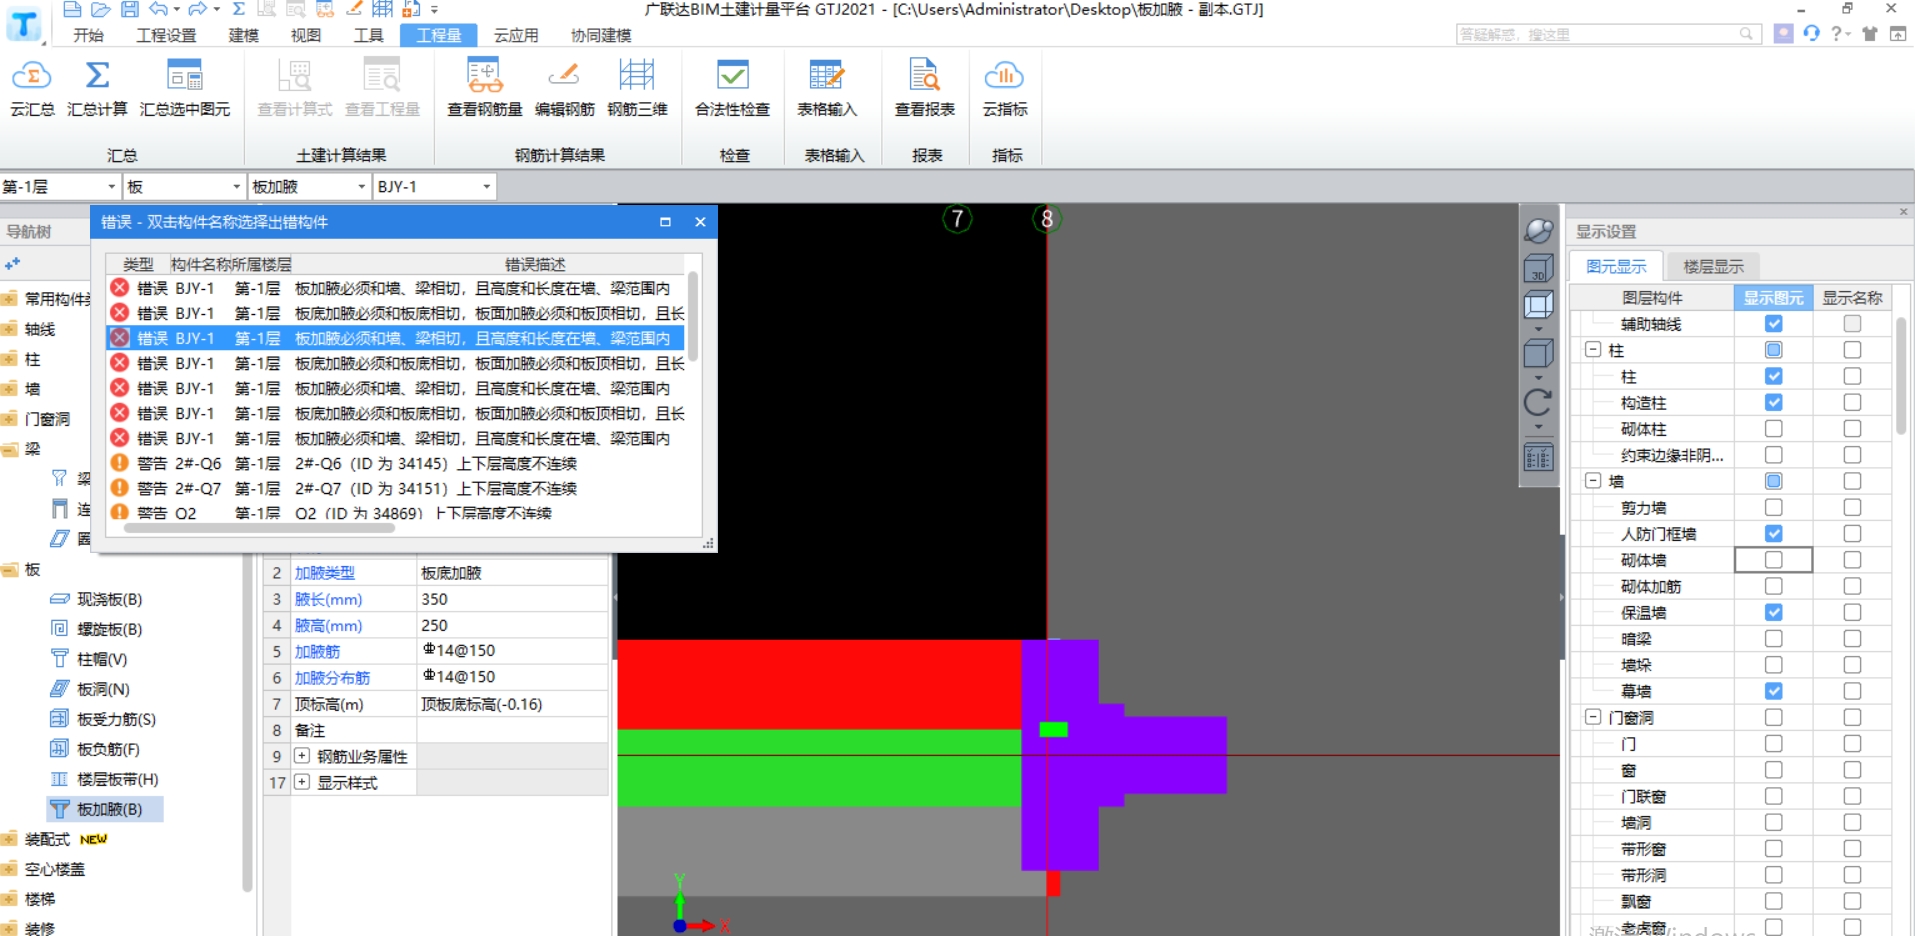This screenshot has height=936, width=1915.
Task: Select 螺旋板(B) in navigation tree
Action: pos(110,629)
